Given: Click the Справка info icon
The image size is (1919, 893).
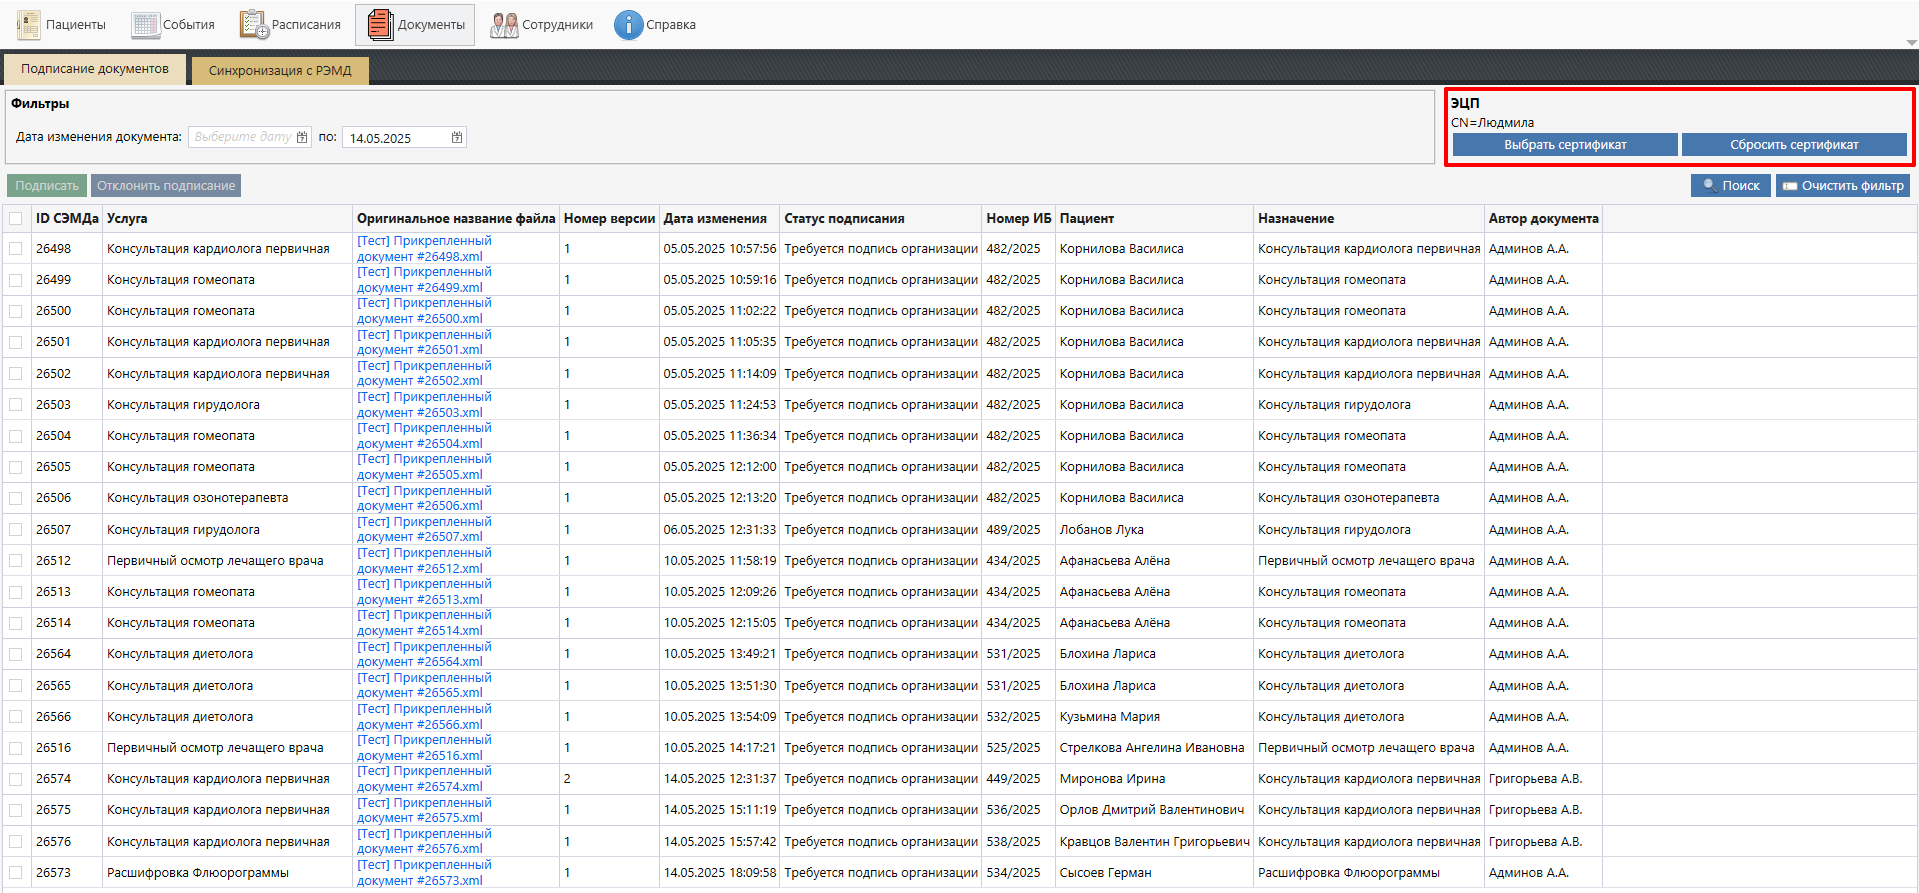Looking at the screenshot, I should (628, 25).
